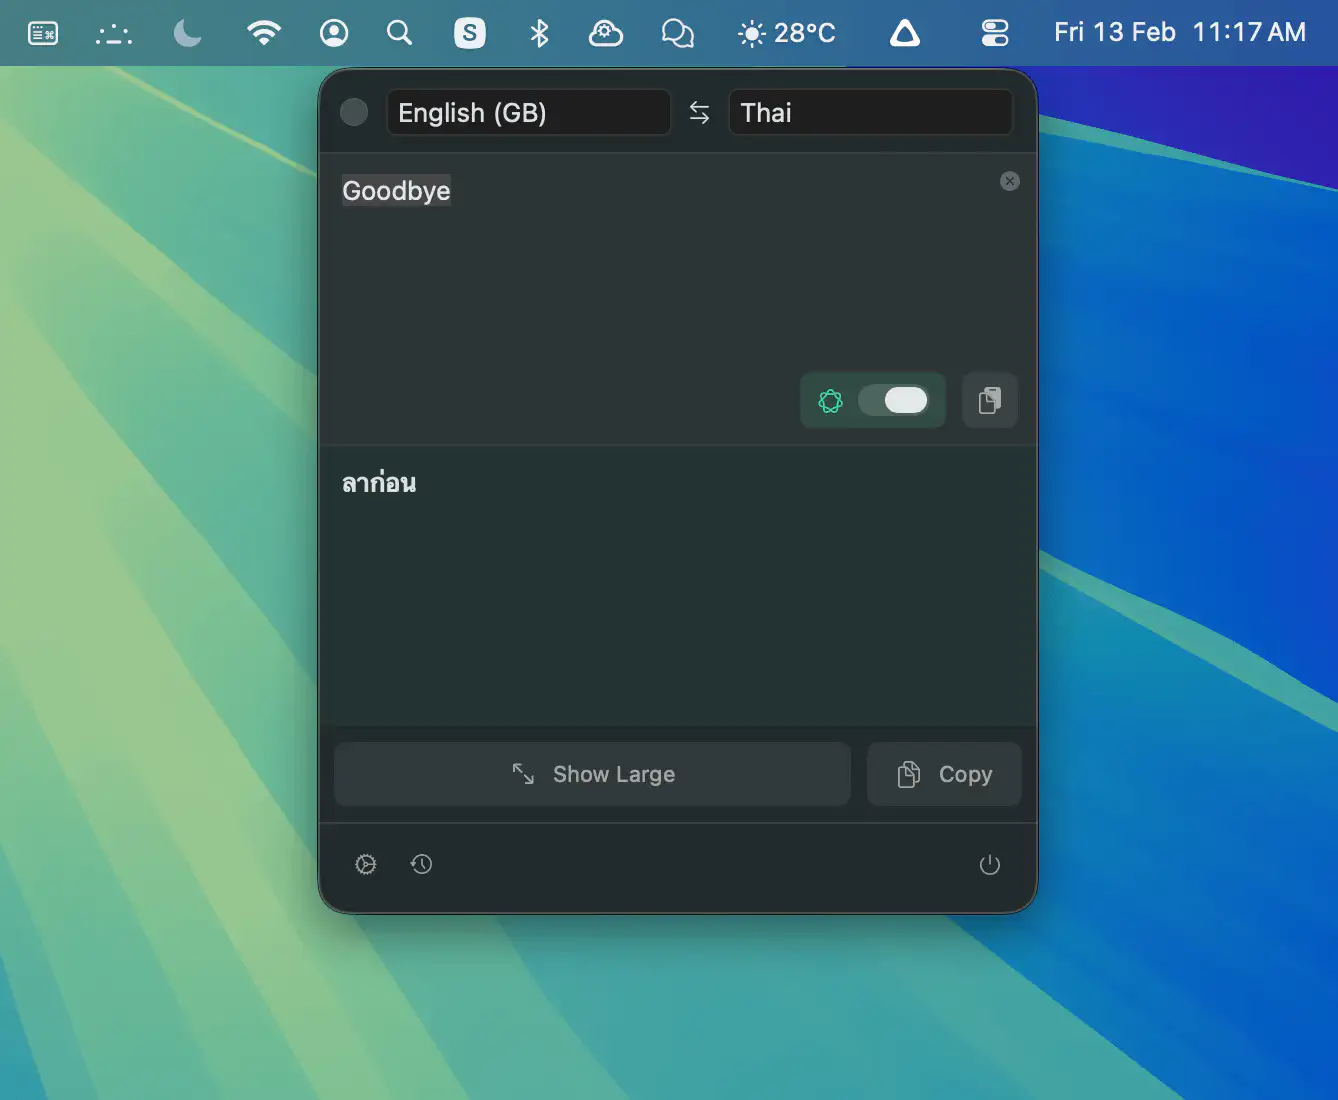Open translator settings gear icon
This screenshot has height=1100, width=1338.
(366, 864)
